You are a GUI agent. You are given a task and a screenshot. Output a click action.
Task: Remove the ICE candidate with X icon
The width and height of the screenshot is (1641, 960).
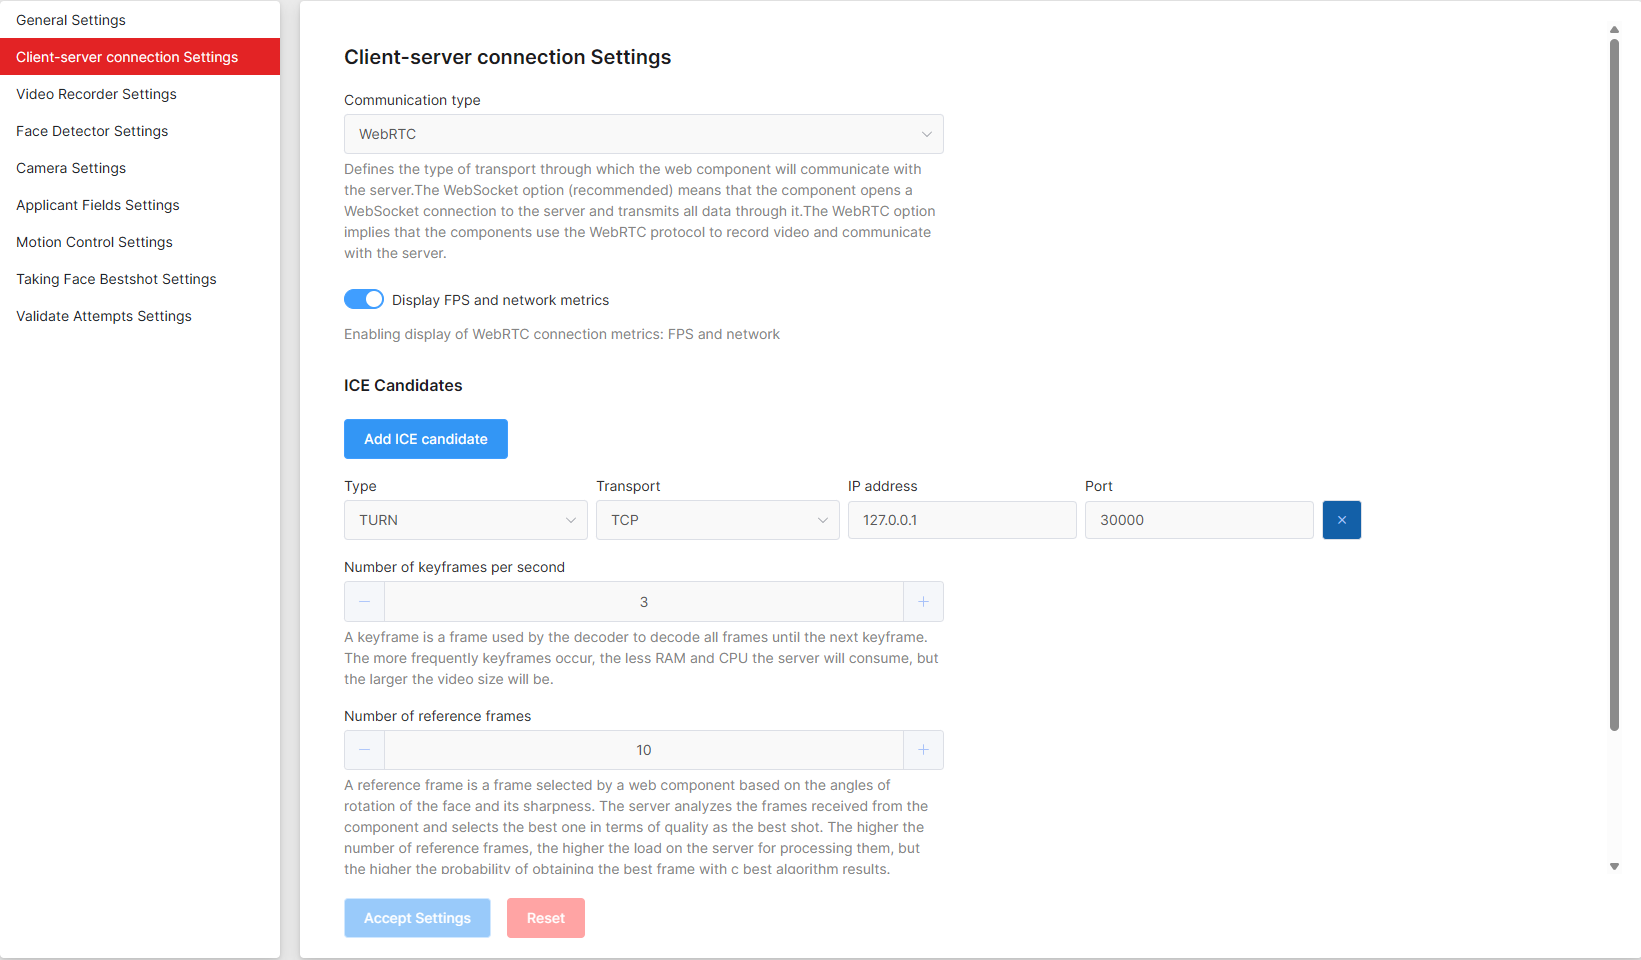tap(1341, 520)
